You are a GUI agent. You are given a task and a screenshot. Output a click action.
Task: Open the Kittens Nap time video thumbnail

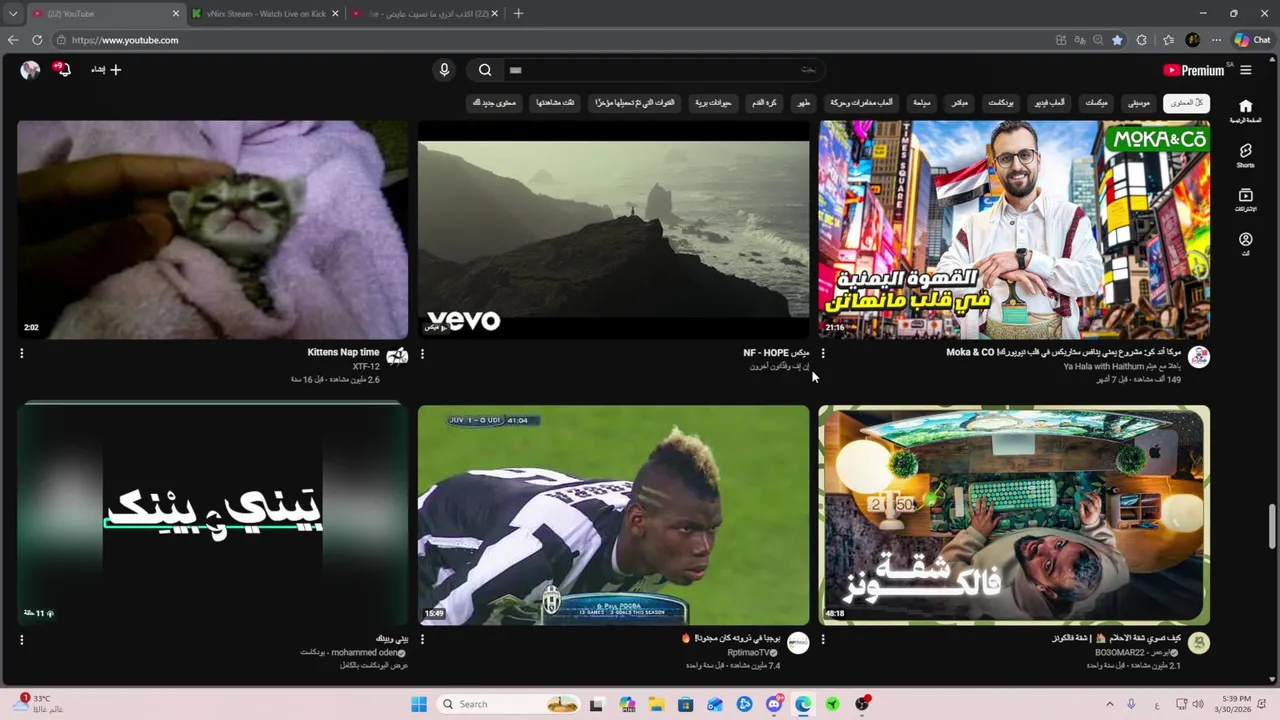click(x=212, y=230)
